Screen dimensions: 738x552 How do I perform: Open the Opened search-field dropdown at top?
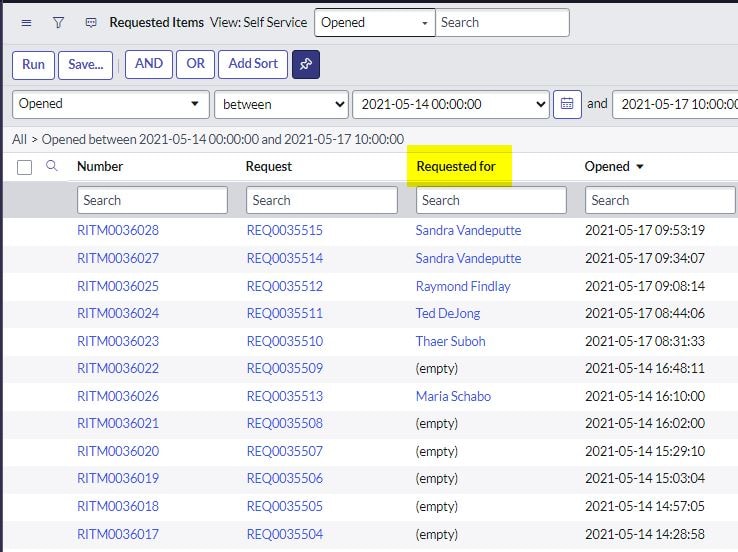click(x=375, y=23)
